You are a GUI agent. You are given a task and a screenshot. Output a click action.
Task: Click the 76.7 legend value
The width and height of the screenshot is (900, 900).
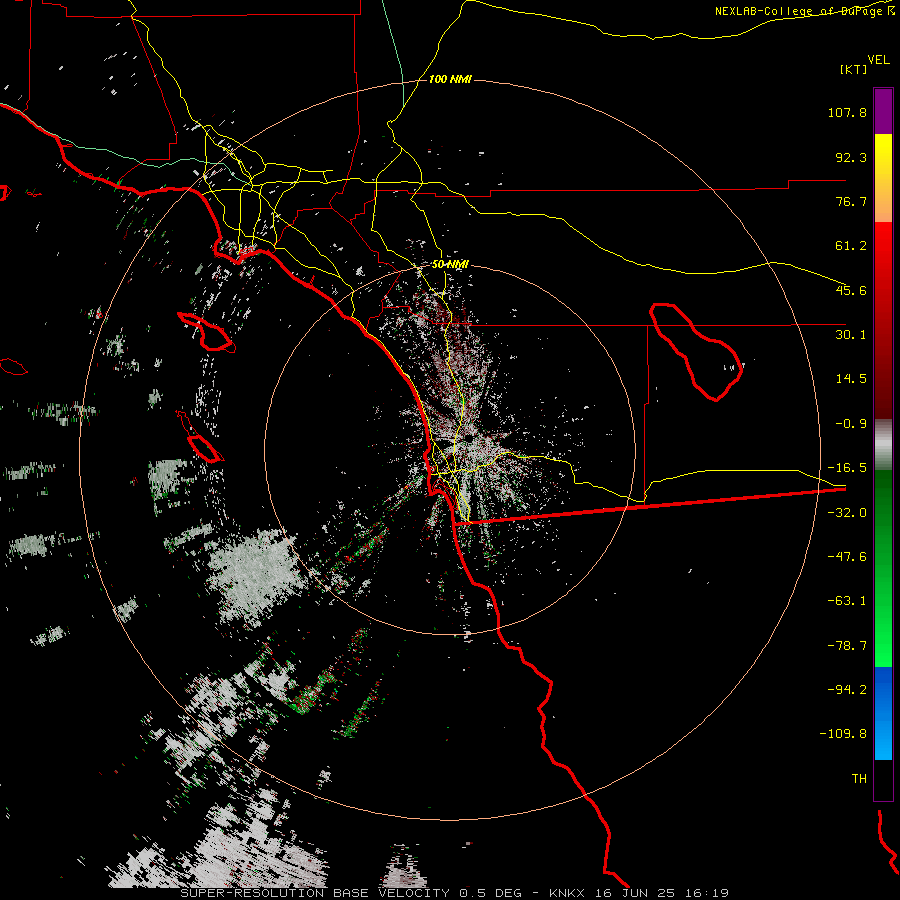coord(851,201)
